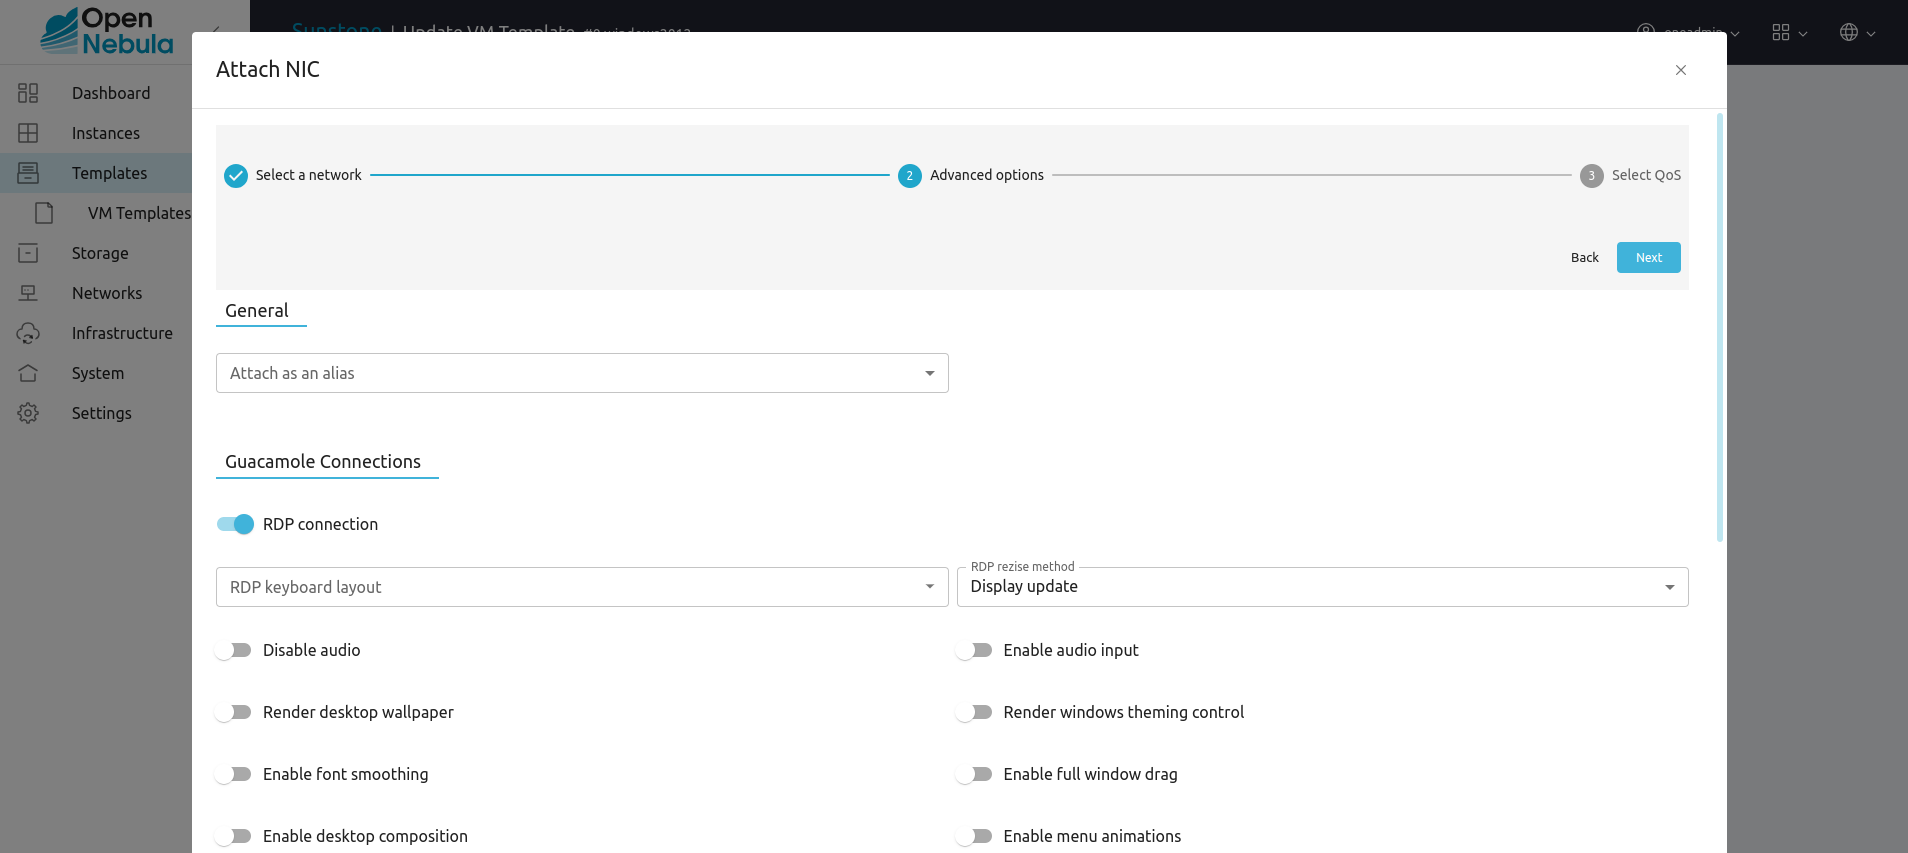Turn on Enable desktop composition

(234, 836)
